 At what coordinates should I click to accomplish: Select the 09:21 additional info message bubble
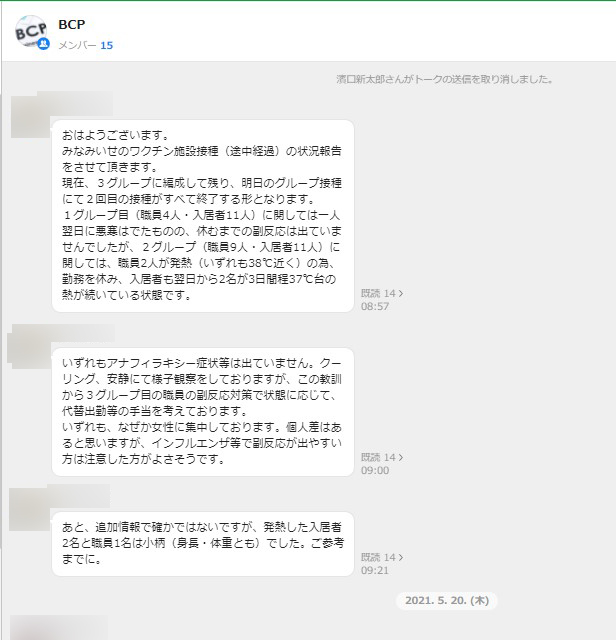pyautogui.click(x=203, y=544)
